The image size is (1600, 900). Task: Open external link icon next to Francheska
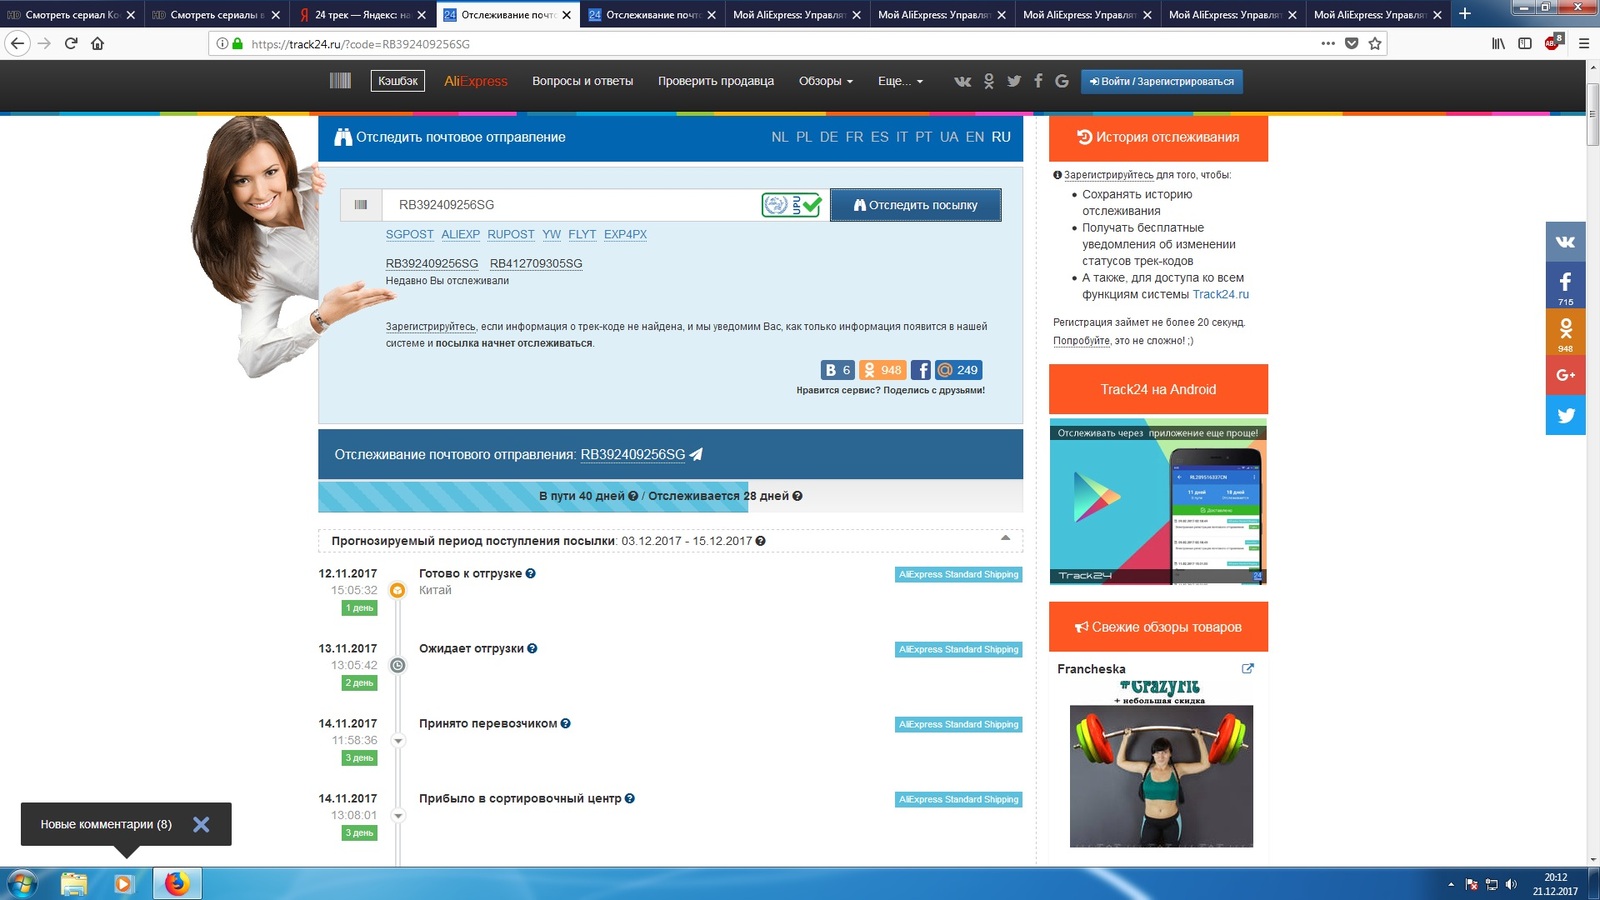coord(1248,669)
